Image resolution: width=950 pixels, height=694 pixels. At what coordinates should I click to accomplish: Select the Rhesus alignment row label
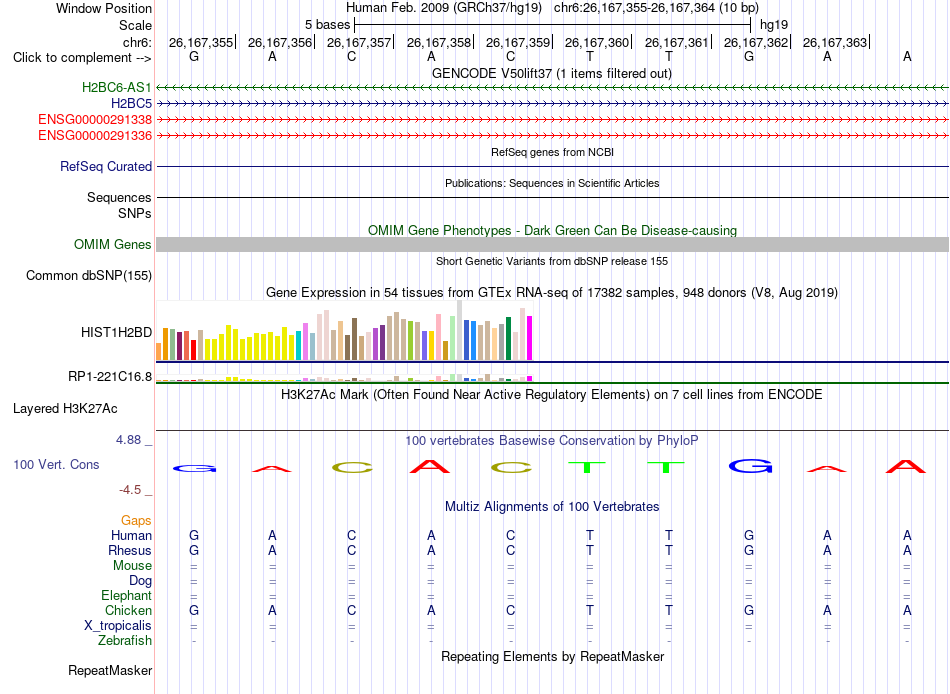coord(130,550)
